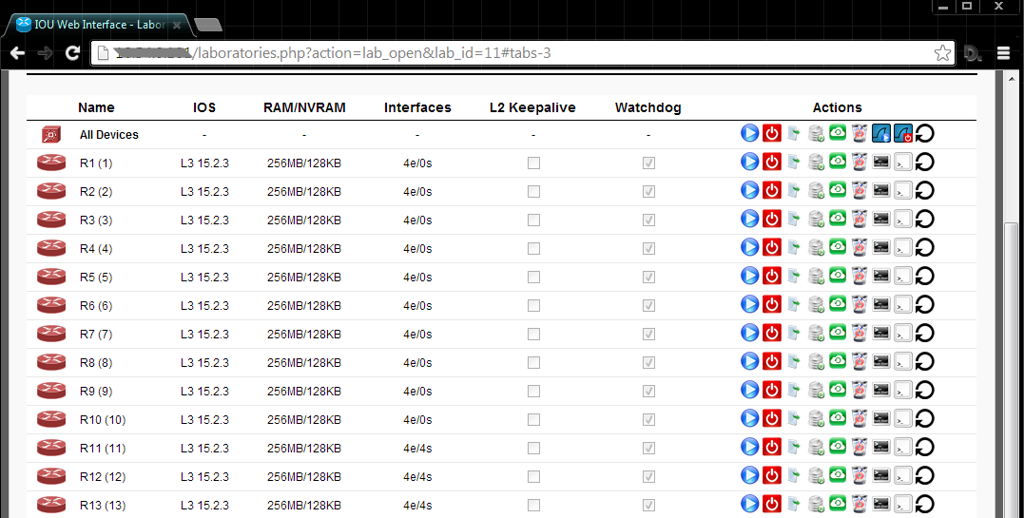Enable L2 Keepalive checkbox for R1
Screen dimensions: 1024x518
click(534, 163)
